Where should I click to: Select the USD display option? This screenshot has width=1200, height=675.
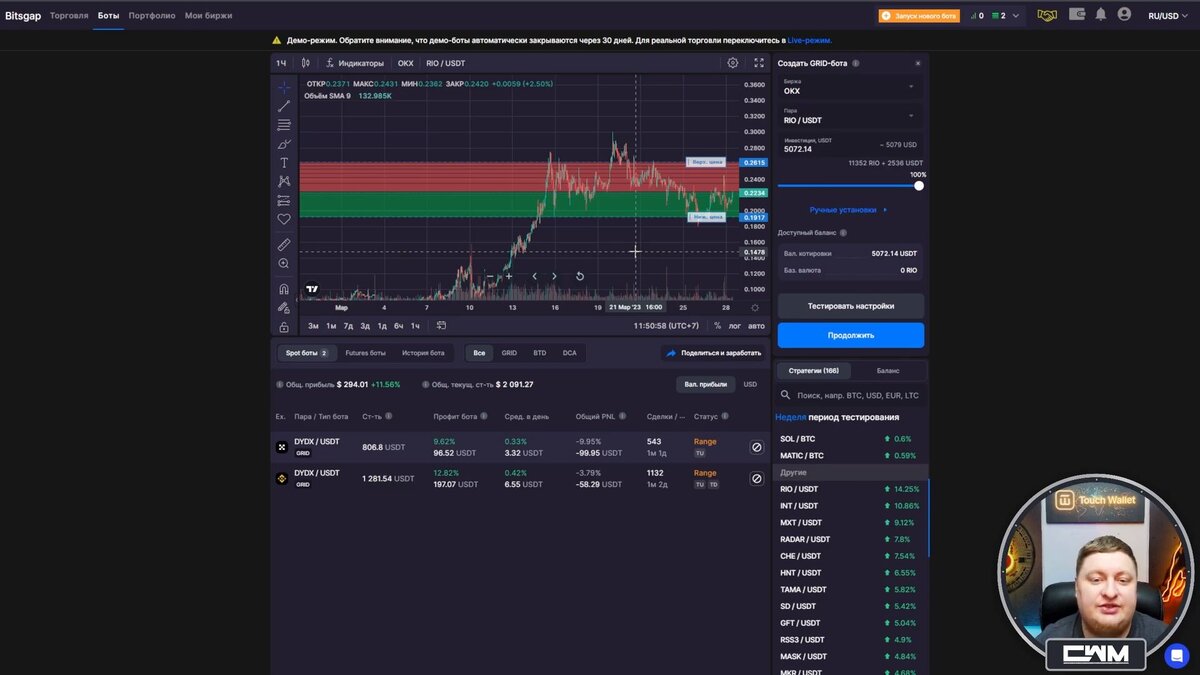coord(750,384)
